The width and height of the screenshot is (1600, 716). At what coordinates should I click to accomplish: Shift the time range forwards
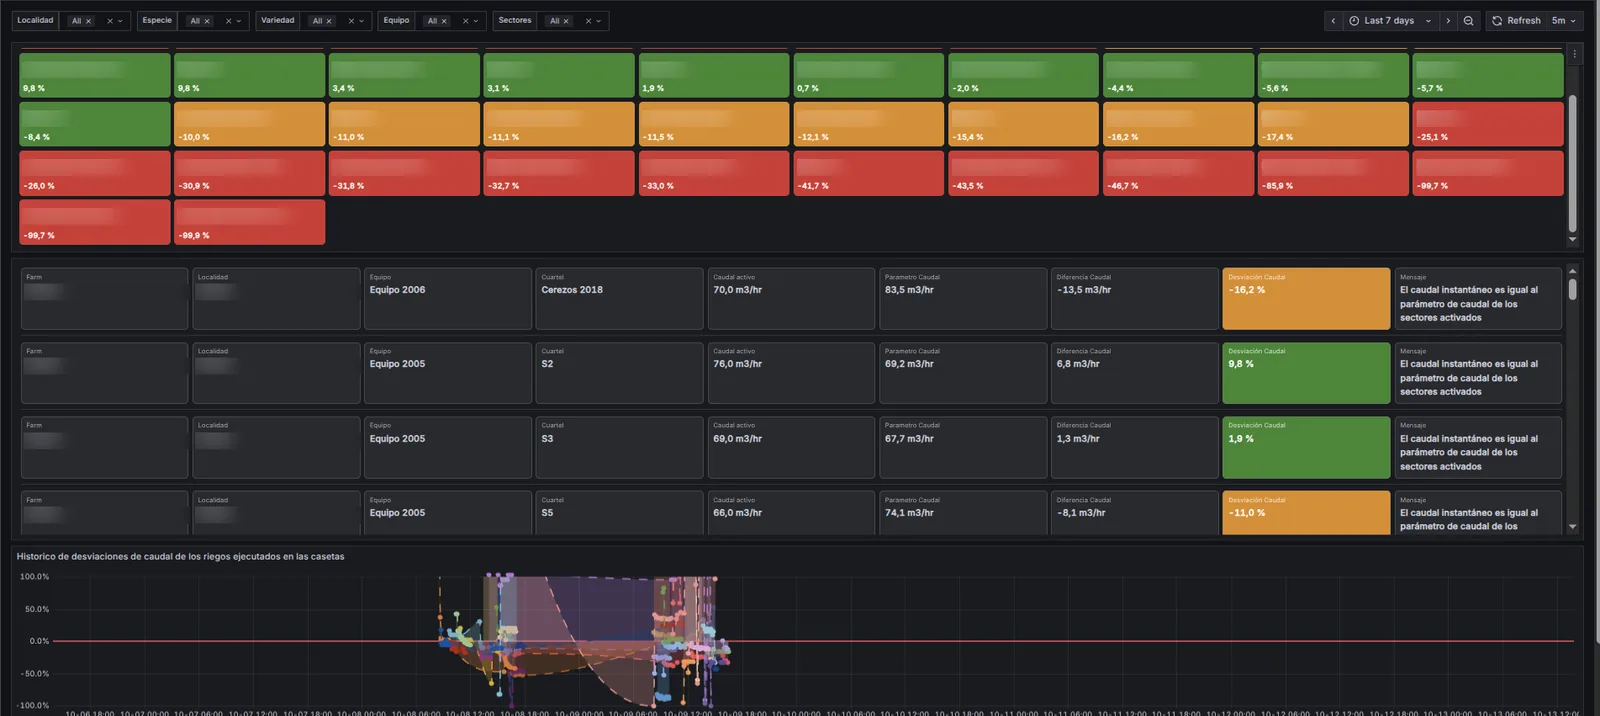[1448, 21]
